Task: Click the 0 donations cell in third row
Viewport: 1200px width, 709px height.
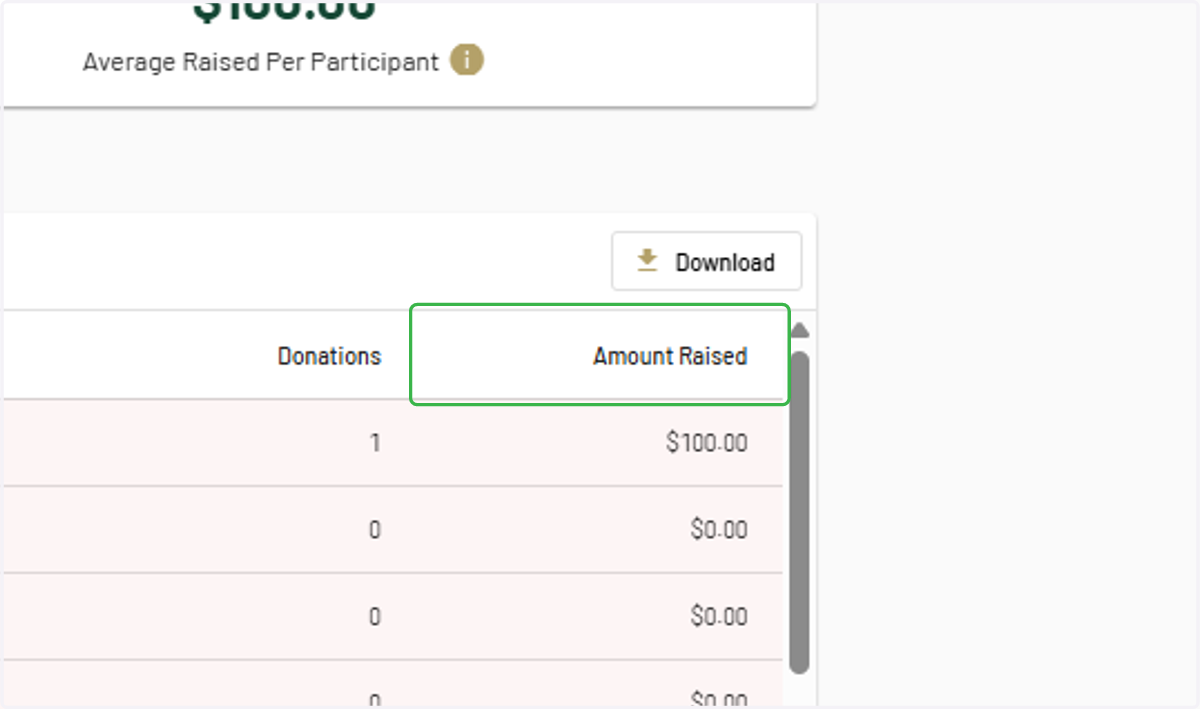Action: (375, 616)
